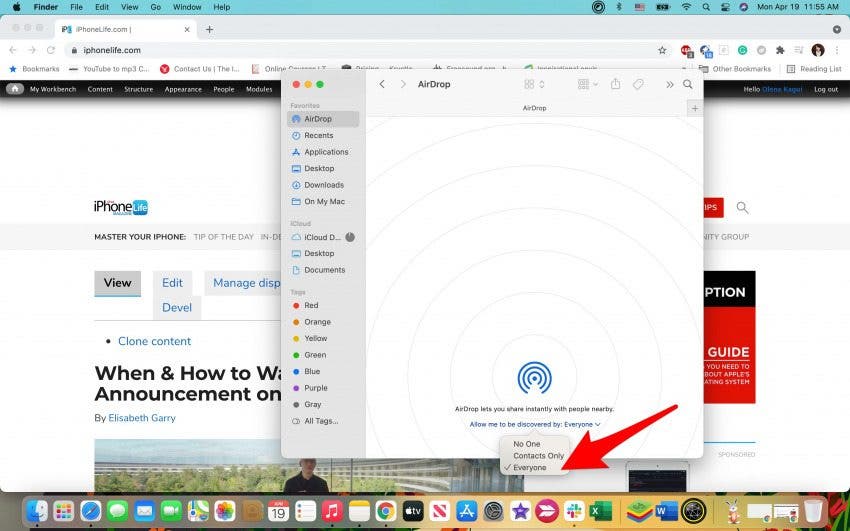This screenshot has height=531, width=850.
Task: Select the checked Everyone option
Action: pos(530,468)
